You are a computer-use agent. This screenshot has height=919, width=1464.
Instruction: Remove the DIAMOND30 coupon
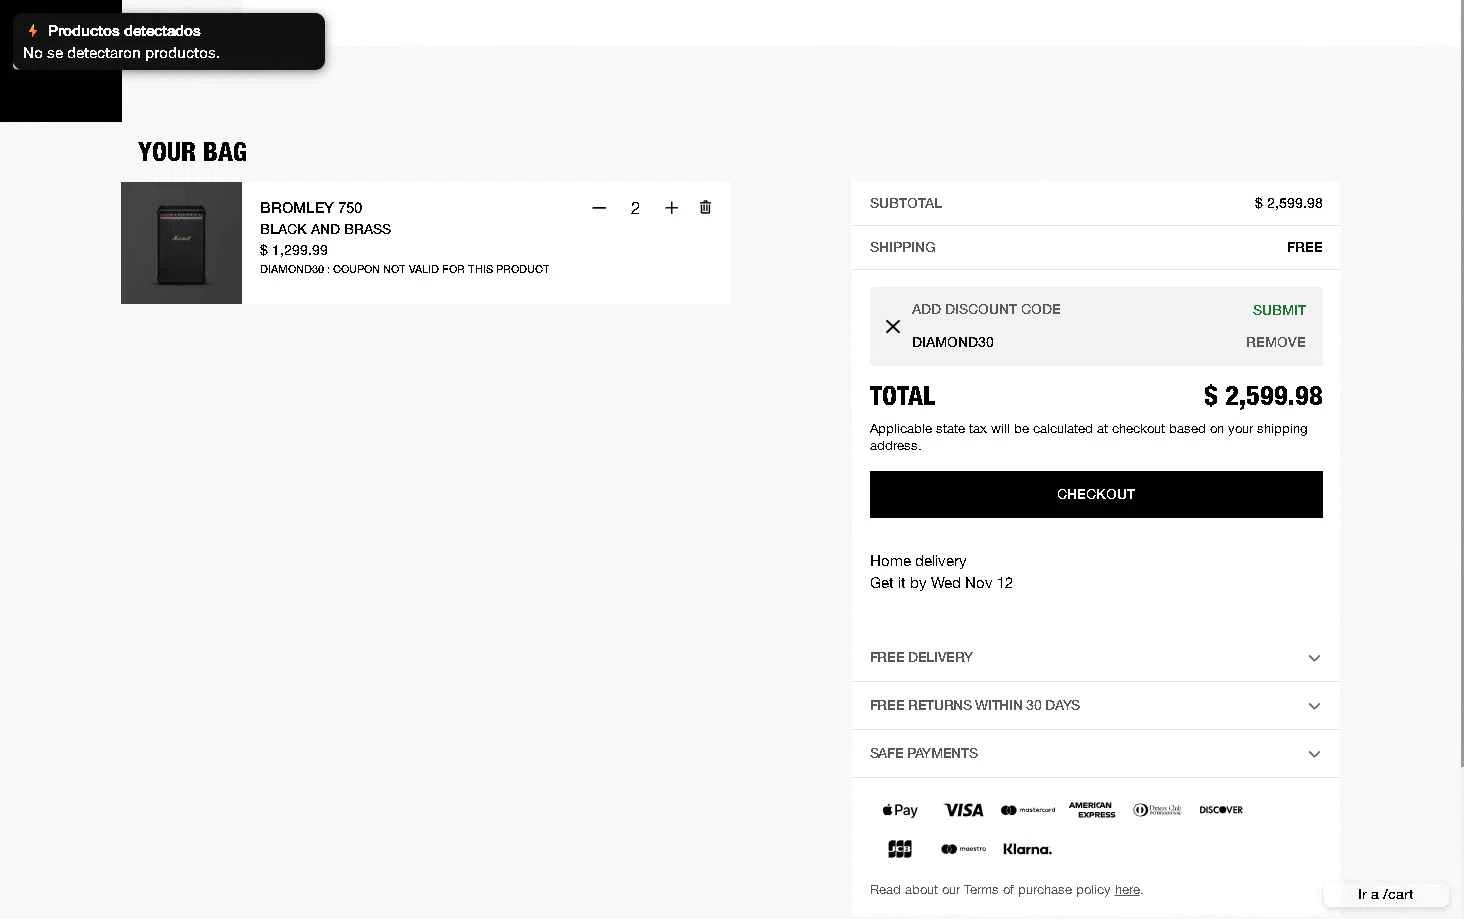click(x=1275, y=342)
